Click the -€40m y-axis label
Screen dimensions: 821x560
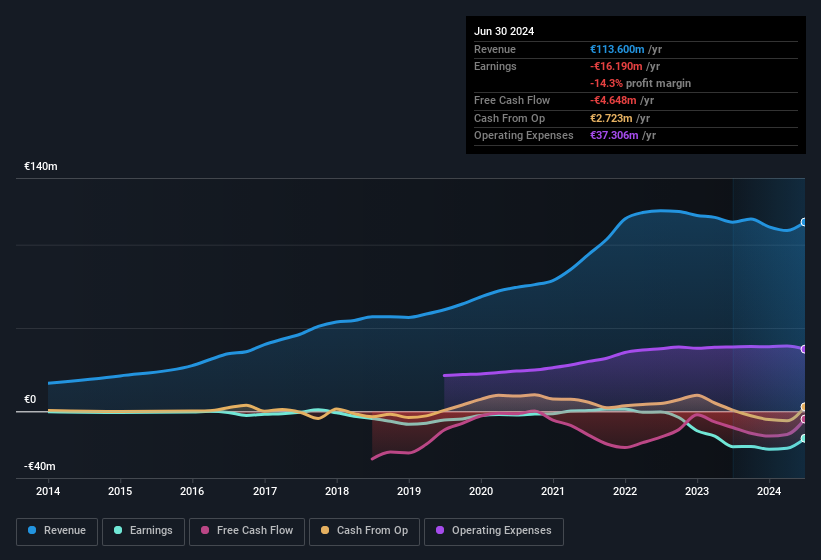pos(39,466)
